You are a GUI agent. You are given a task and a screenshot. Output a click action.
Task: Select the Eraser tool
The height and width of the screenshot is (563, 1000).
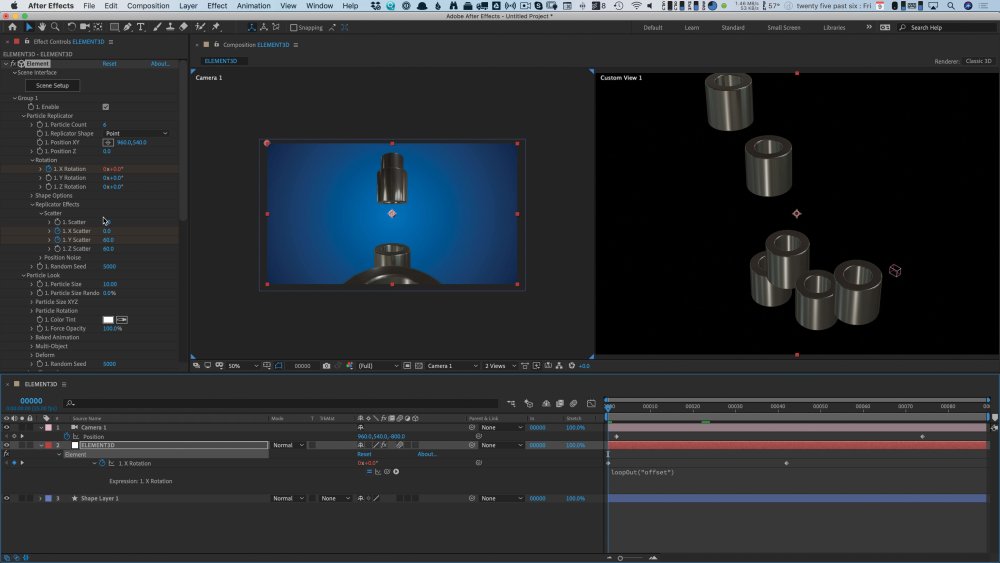(x=183, y=27)
